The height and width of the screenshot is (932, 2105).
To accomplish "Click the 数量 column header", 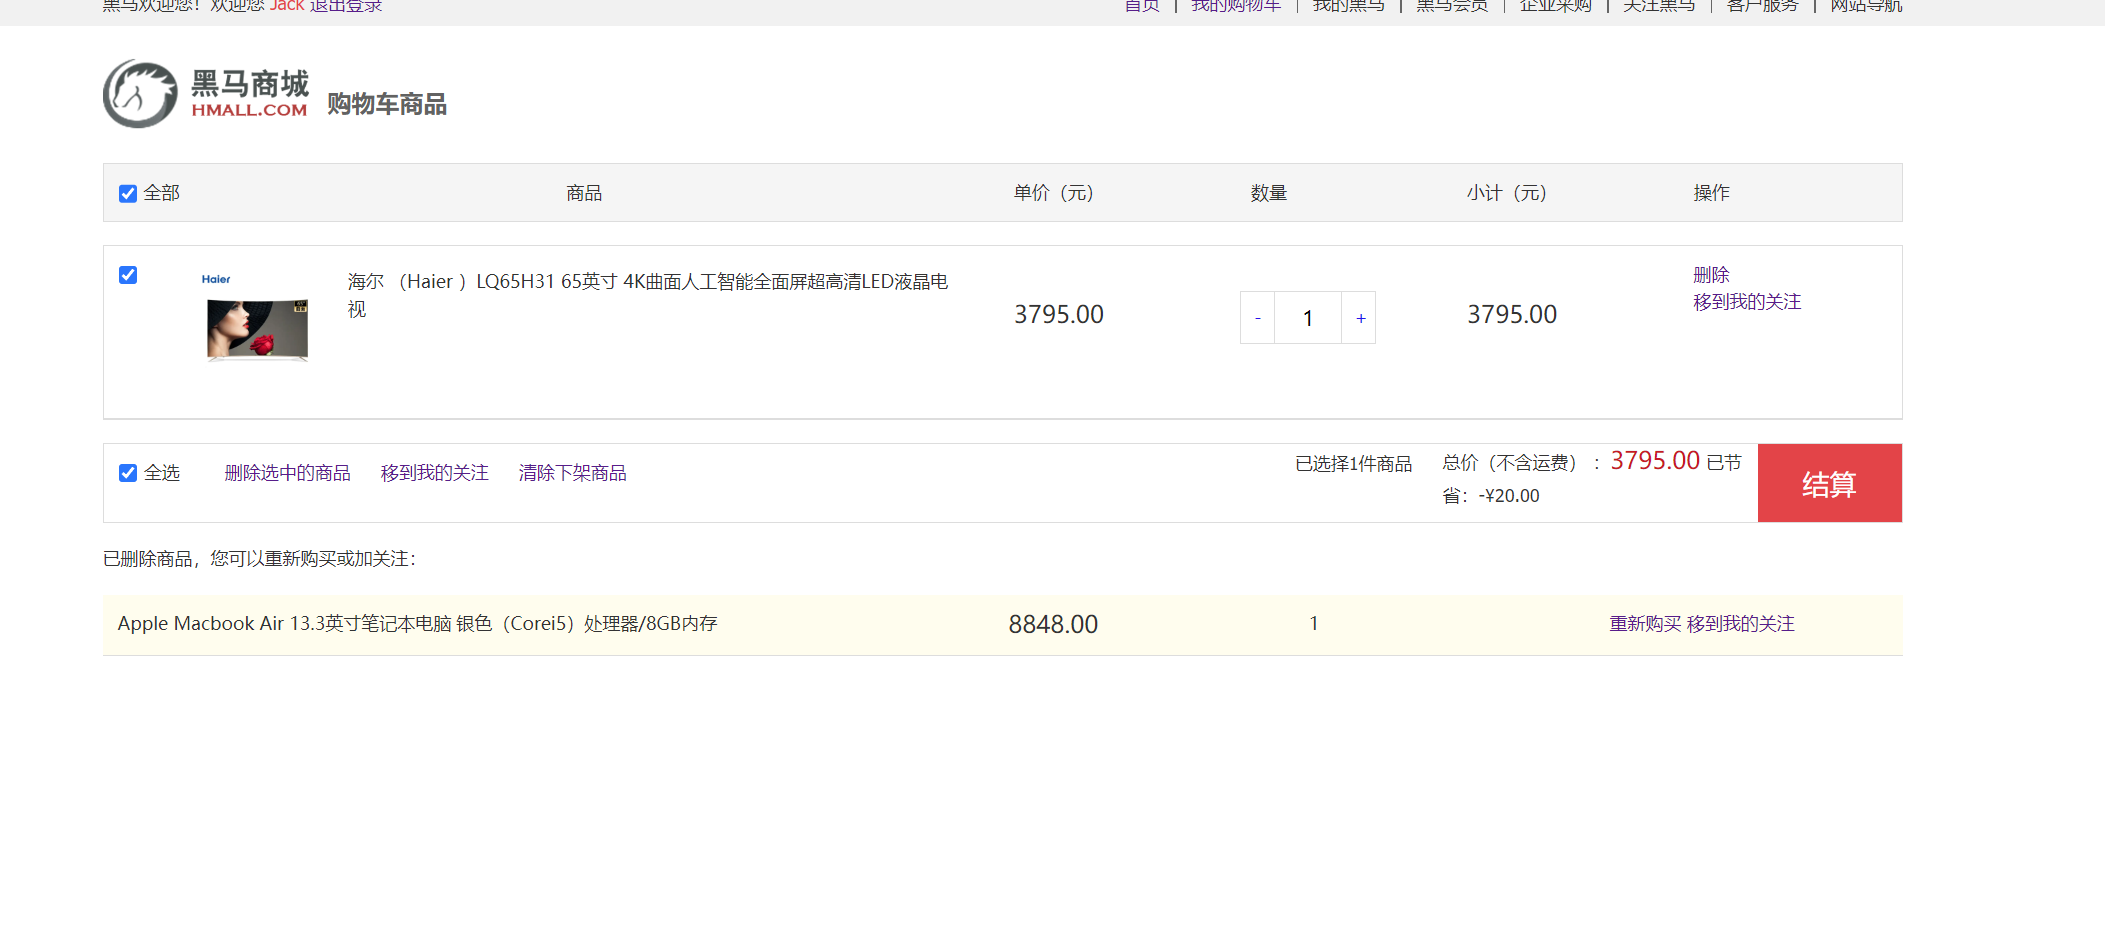I will pos(1268,193).
